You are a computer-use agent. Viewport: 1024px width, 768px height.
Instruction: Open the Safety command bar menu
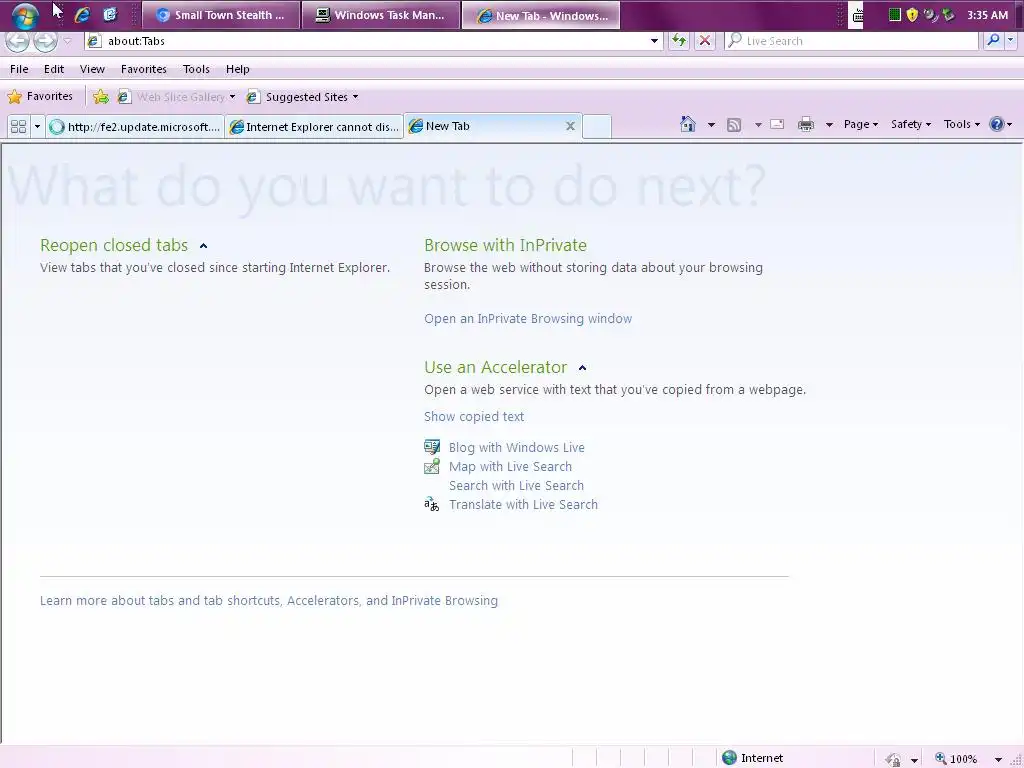911,124
